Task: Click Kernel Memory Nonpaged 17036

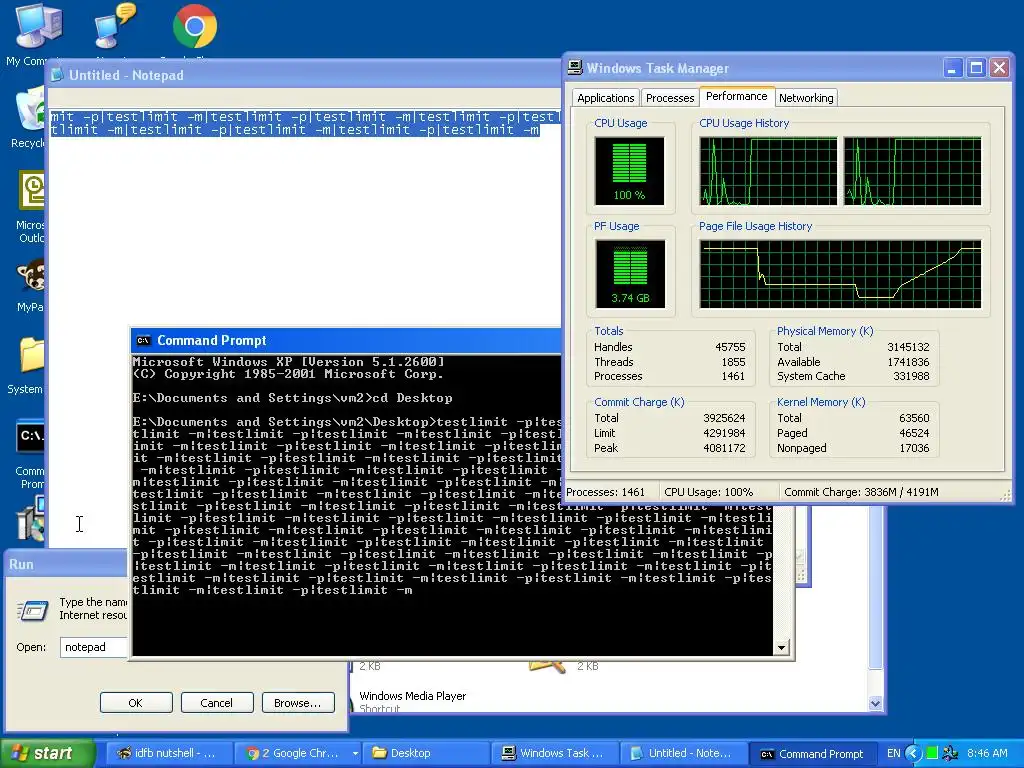Action: (x=914, y=448)
